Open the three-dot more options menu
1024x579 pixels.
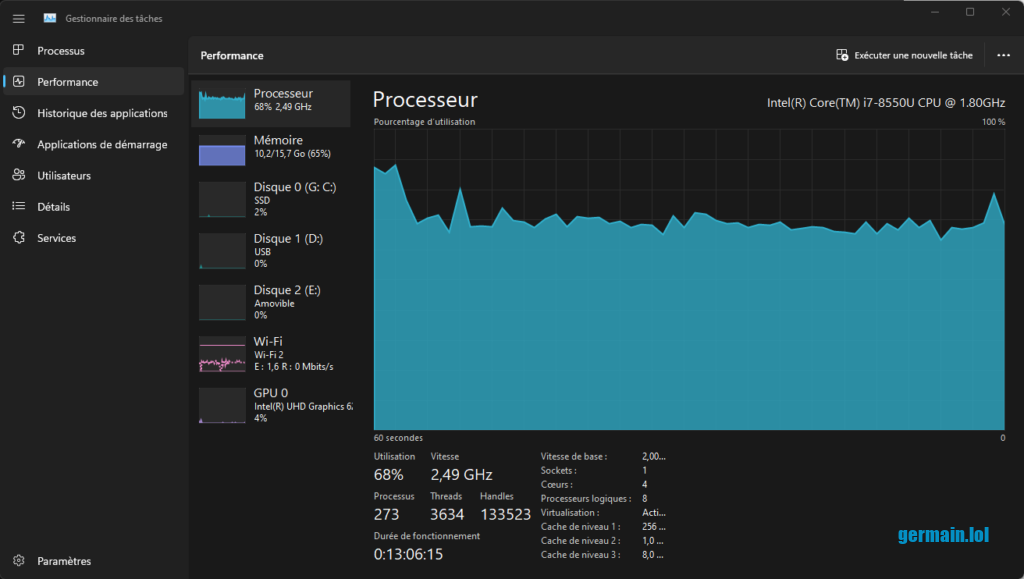click(x=1003, y=56)
